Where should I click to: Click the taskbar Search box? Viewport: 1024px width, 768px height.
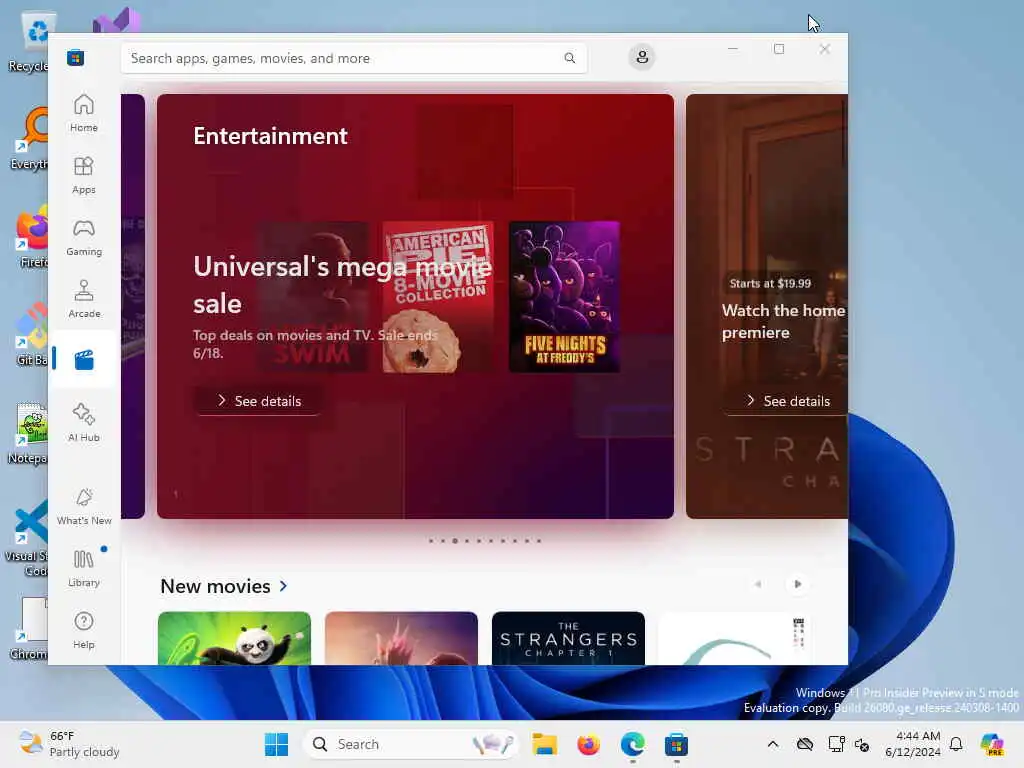click(411, 744)
